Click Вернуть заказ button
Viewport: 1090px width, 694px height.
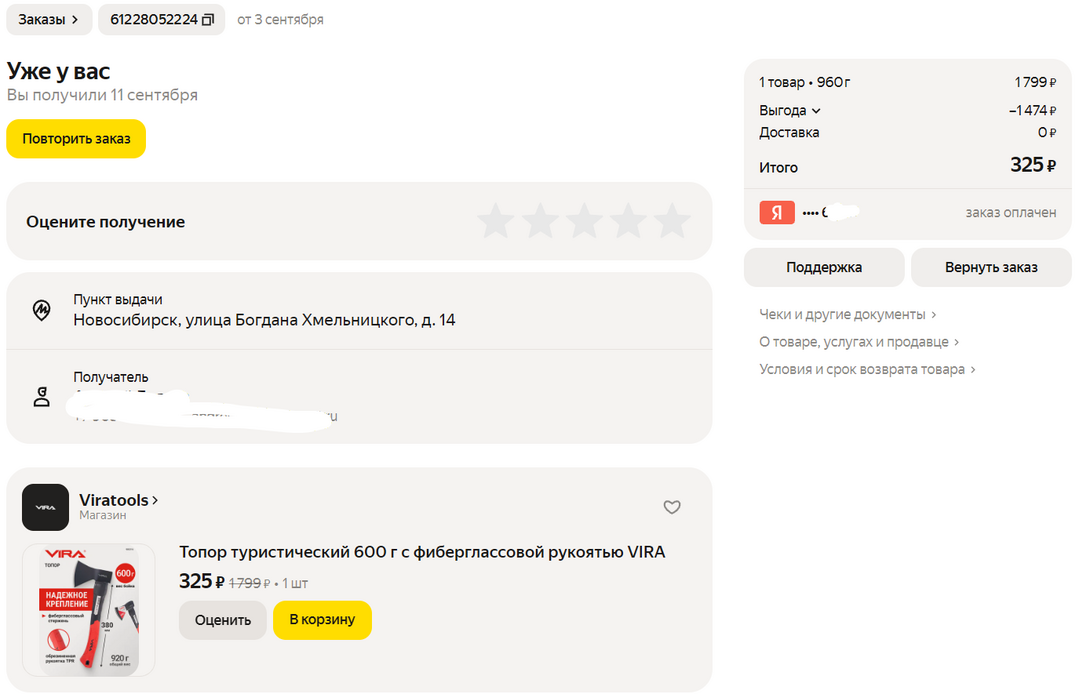[991, 267]
